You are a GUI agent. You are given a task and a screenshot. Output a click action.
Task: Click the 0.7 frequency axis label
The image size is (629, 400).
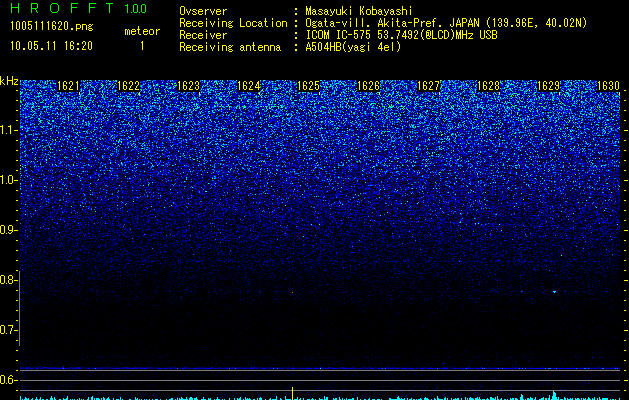[8, 330]
